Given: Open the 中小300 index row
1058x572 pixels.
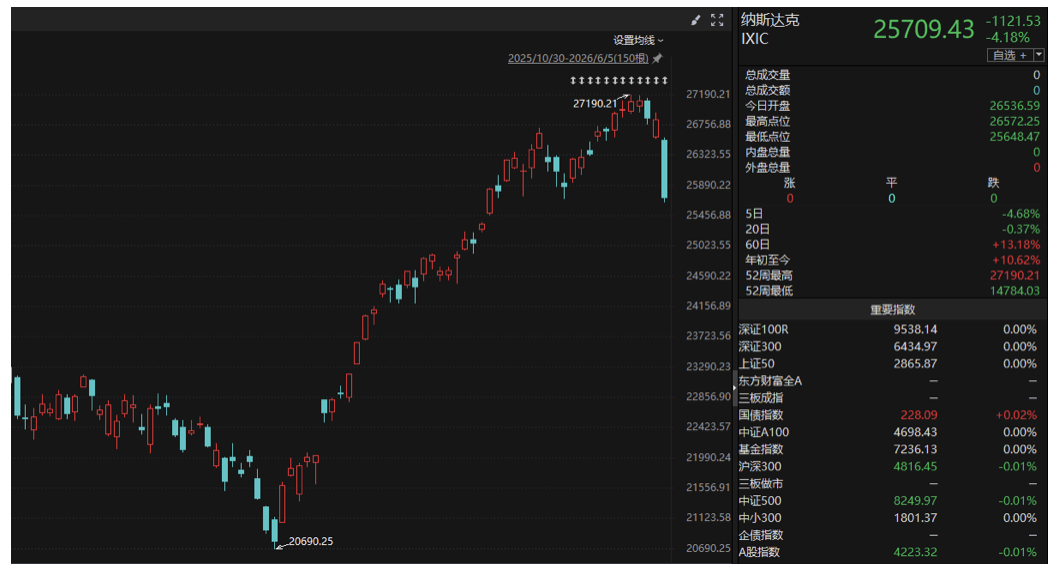Looking at the screenshot, I should click(x=892, y=518).
